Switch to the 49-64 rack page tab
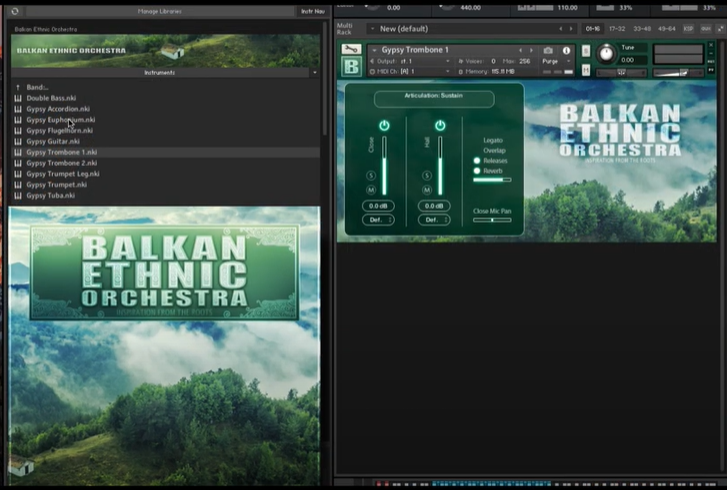Viewport: 727px width, 490px height. coord(667,29)
